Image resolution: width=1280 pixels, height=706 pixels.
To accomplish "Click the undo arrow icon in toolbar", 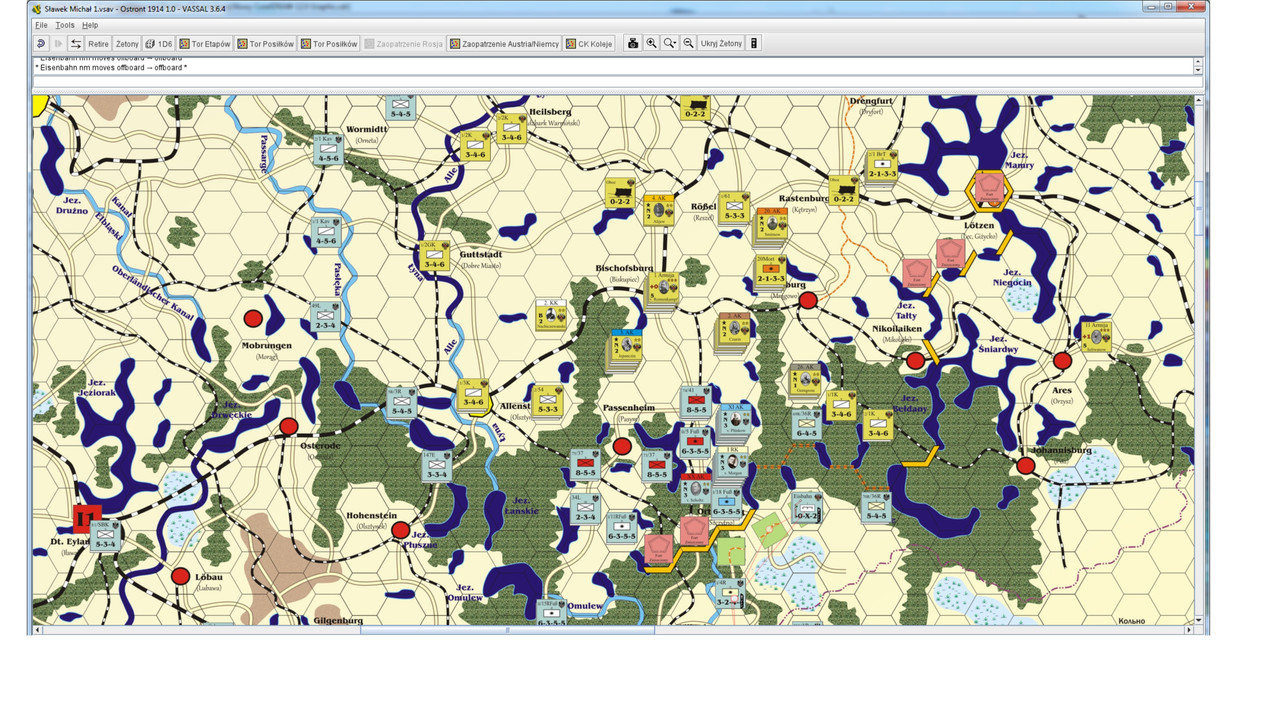I will pos(41,44).
